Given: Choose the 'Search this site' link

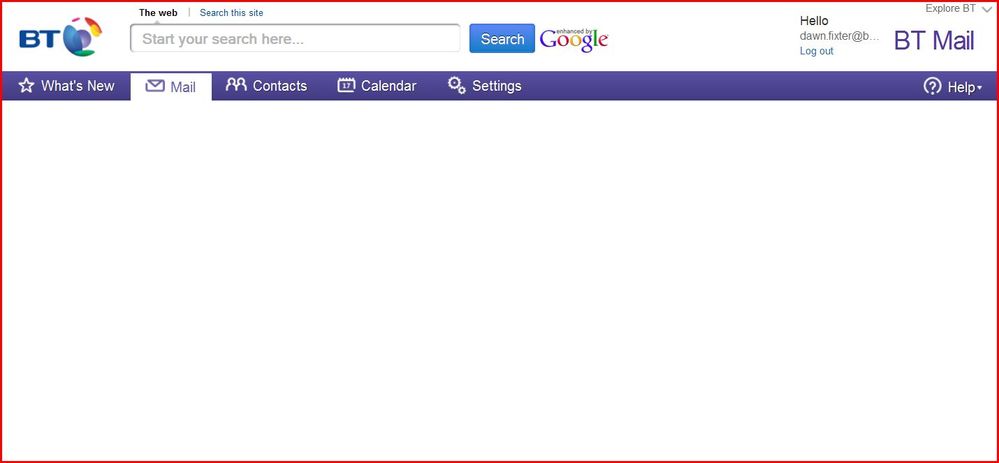Looking at the screenshot, I should [231, 13].
